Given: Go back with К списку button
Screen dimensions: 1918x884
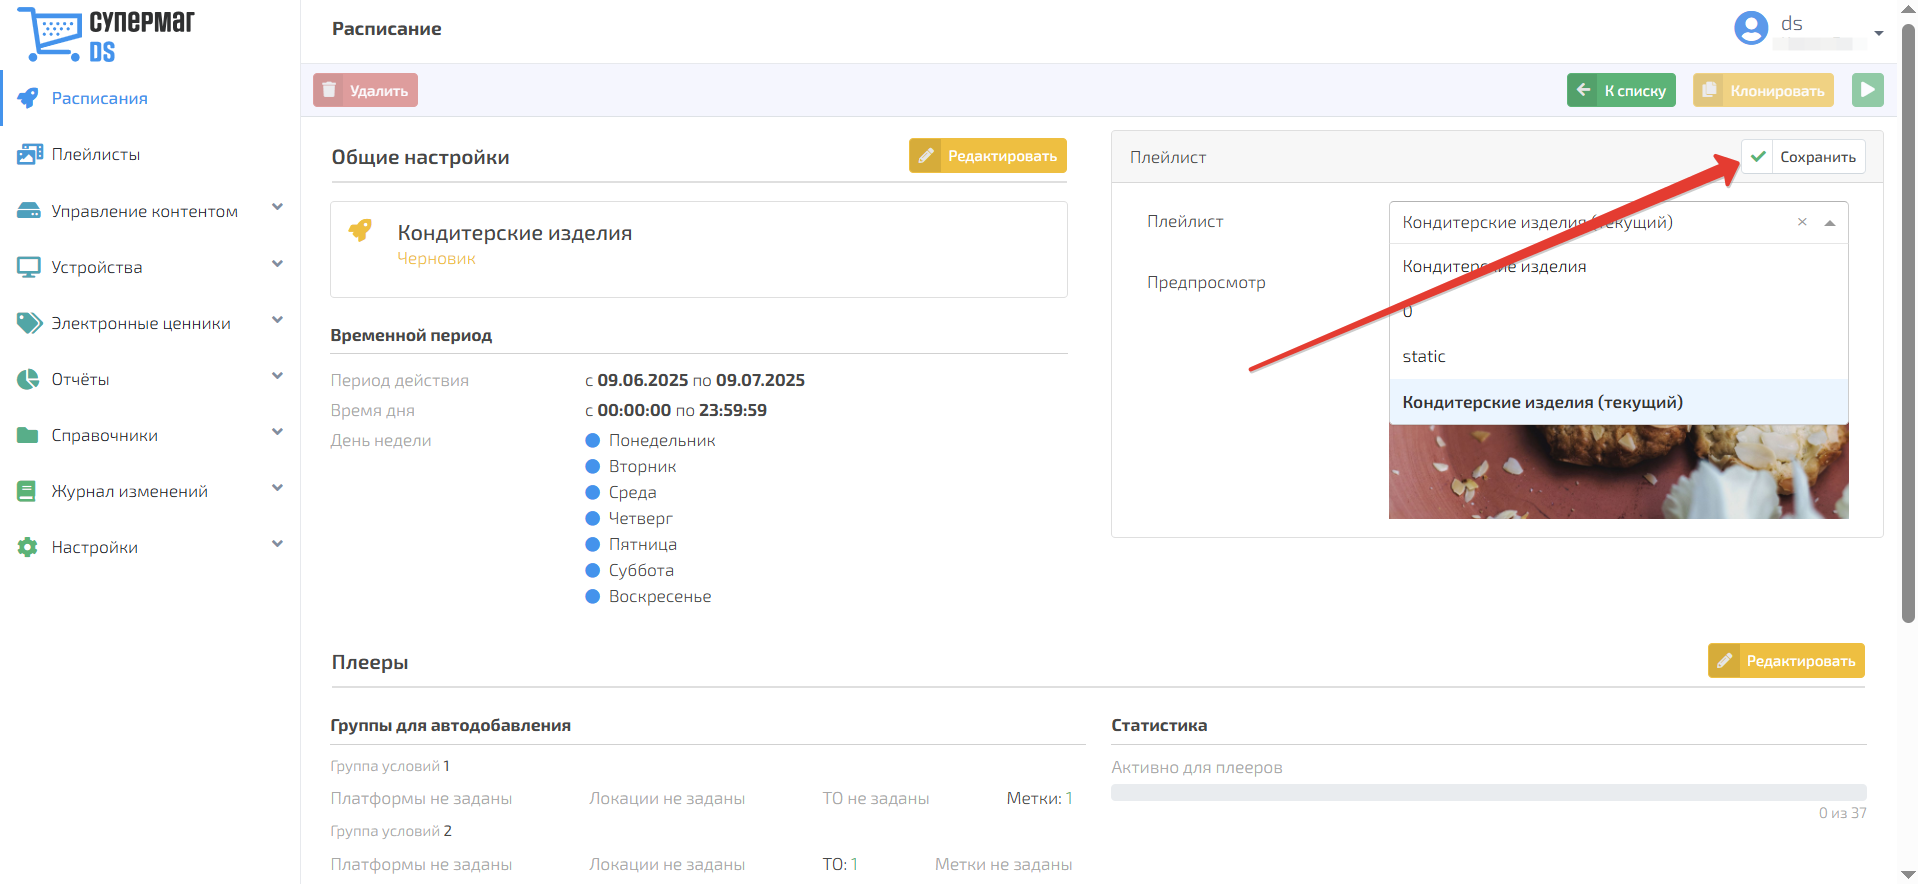Looking at the screenshot, I should click(x=1621, y=90).
